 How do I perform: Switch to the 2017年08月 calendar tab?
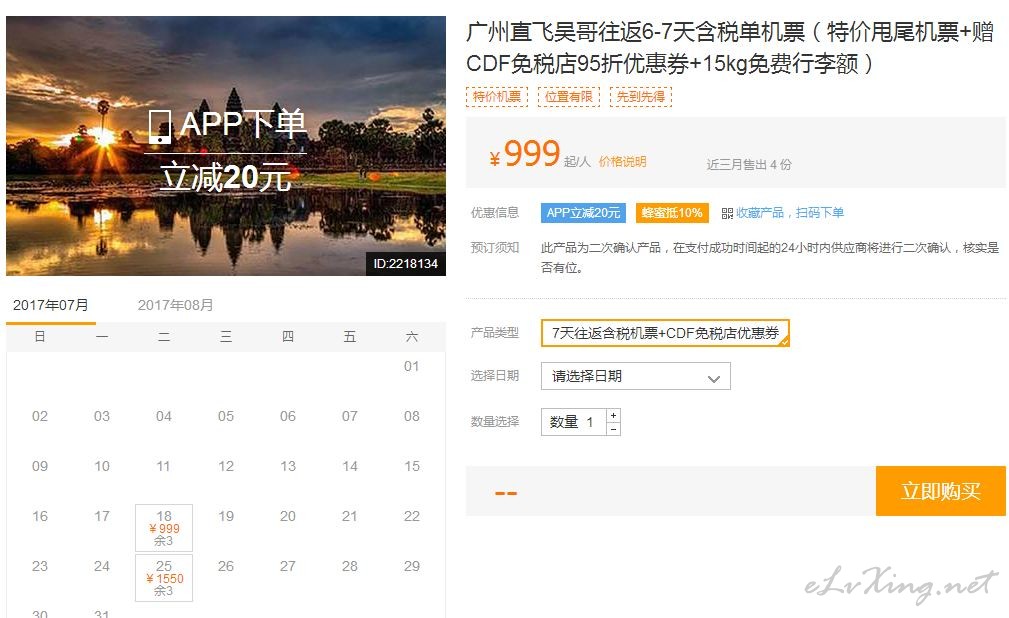pos(175,305)
